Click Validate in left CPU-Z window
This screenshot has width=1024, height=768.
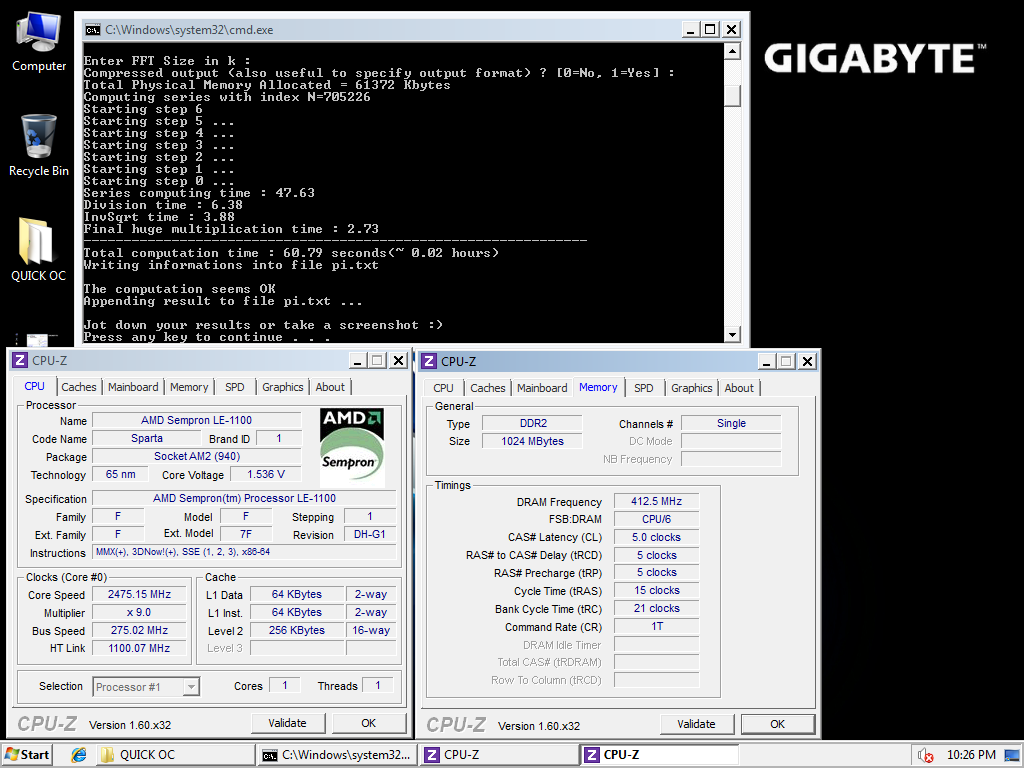click(287, 723)
